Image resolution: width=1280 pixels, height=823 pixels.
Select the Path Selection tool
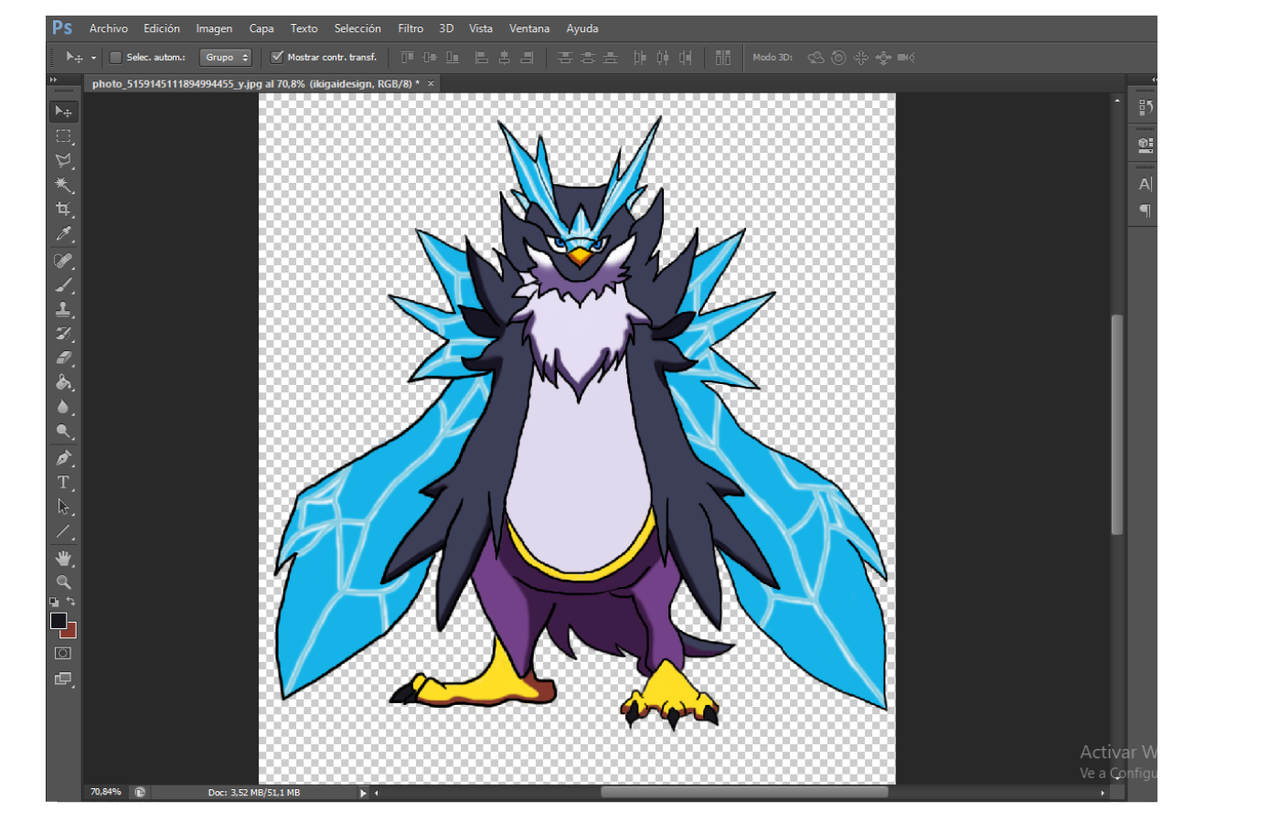click(63, 507)
